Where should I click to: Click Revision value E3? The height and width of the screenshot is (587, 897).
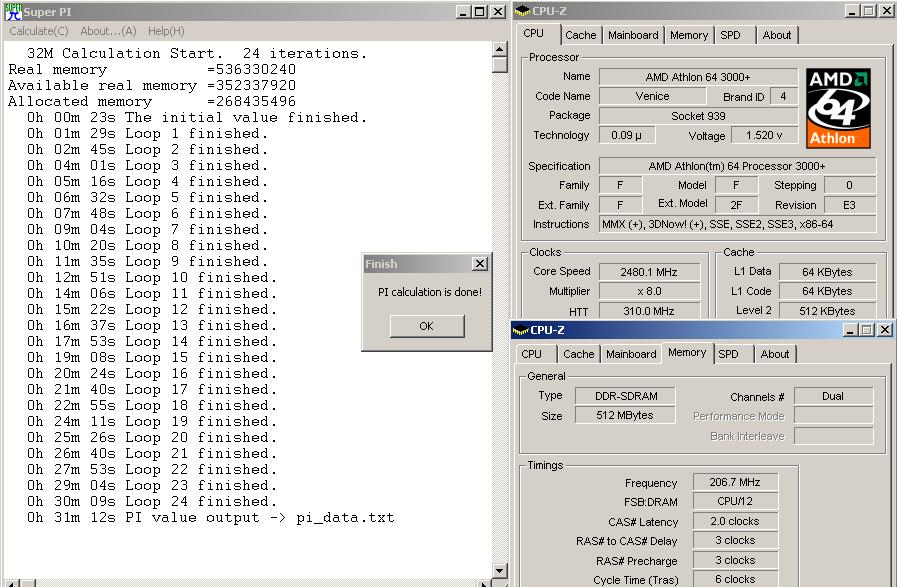[850, 205]
